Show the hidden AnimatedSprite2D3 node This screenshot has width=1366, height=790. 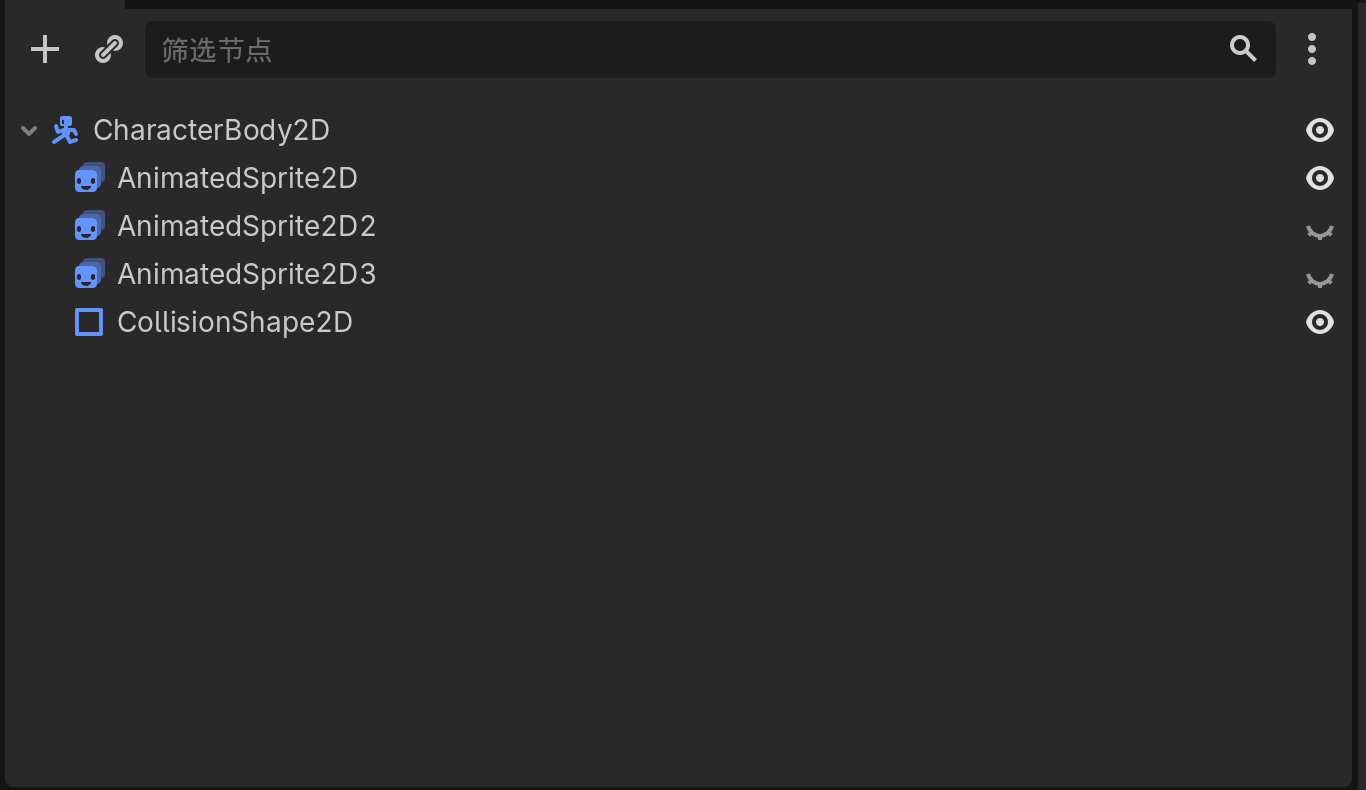[x=1320, y=277]
